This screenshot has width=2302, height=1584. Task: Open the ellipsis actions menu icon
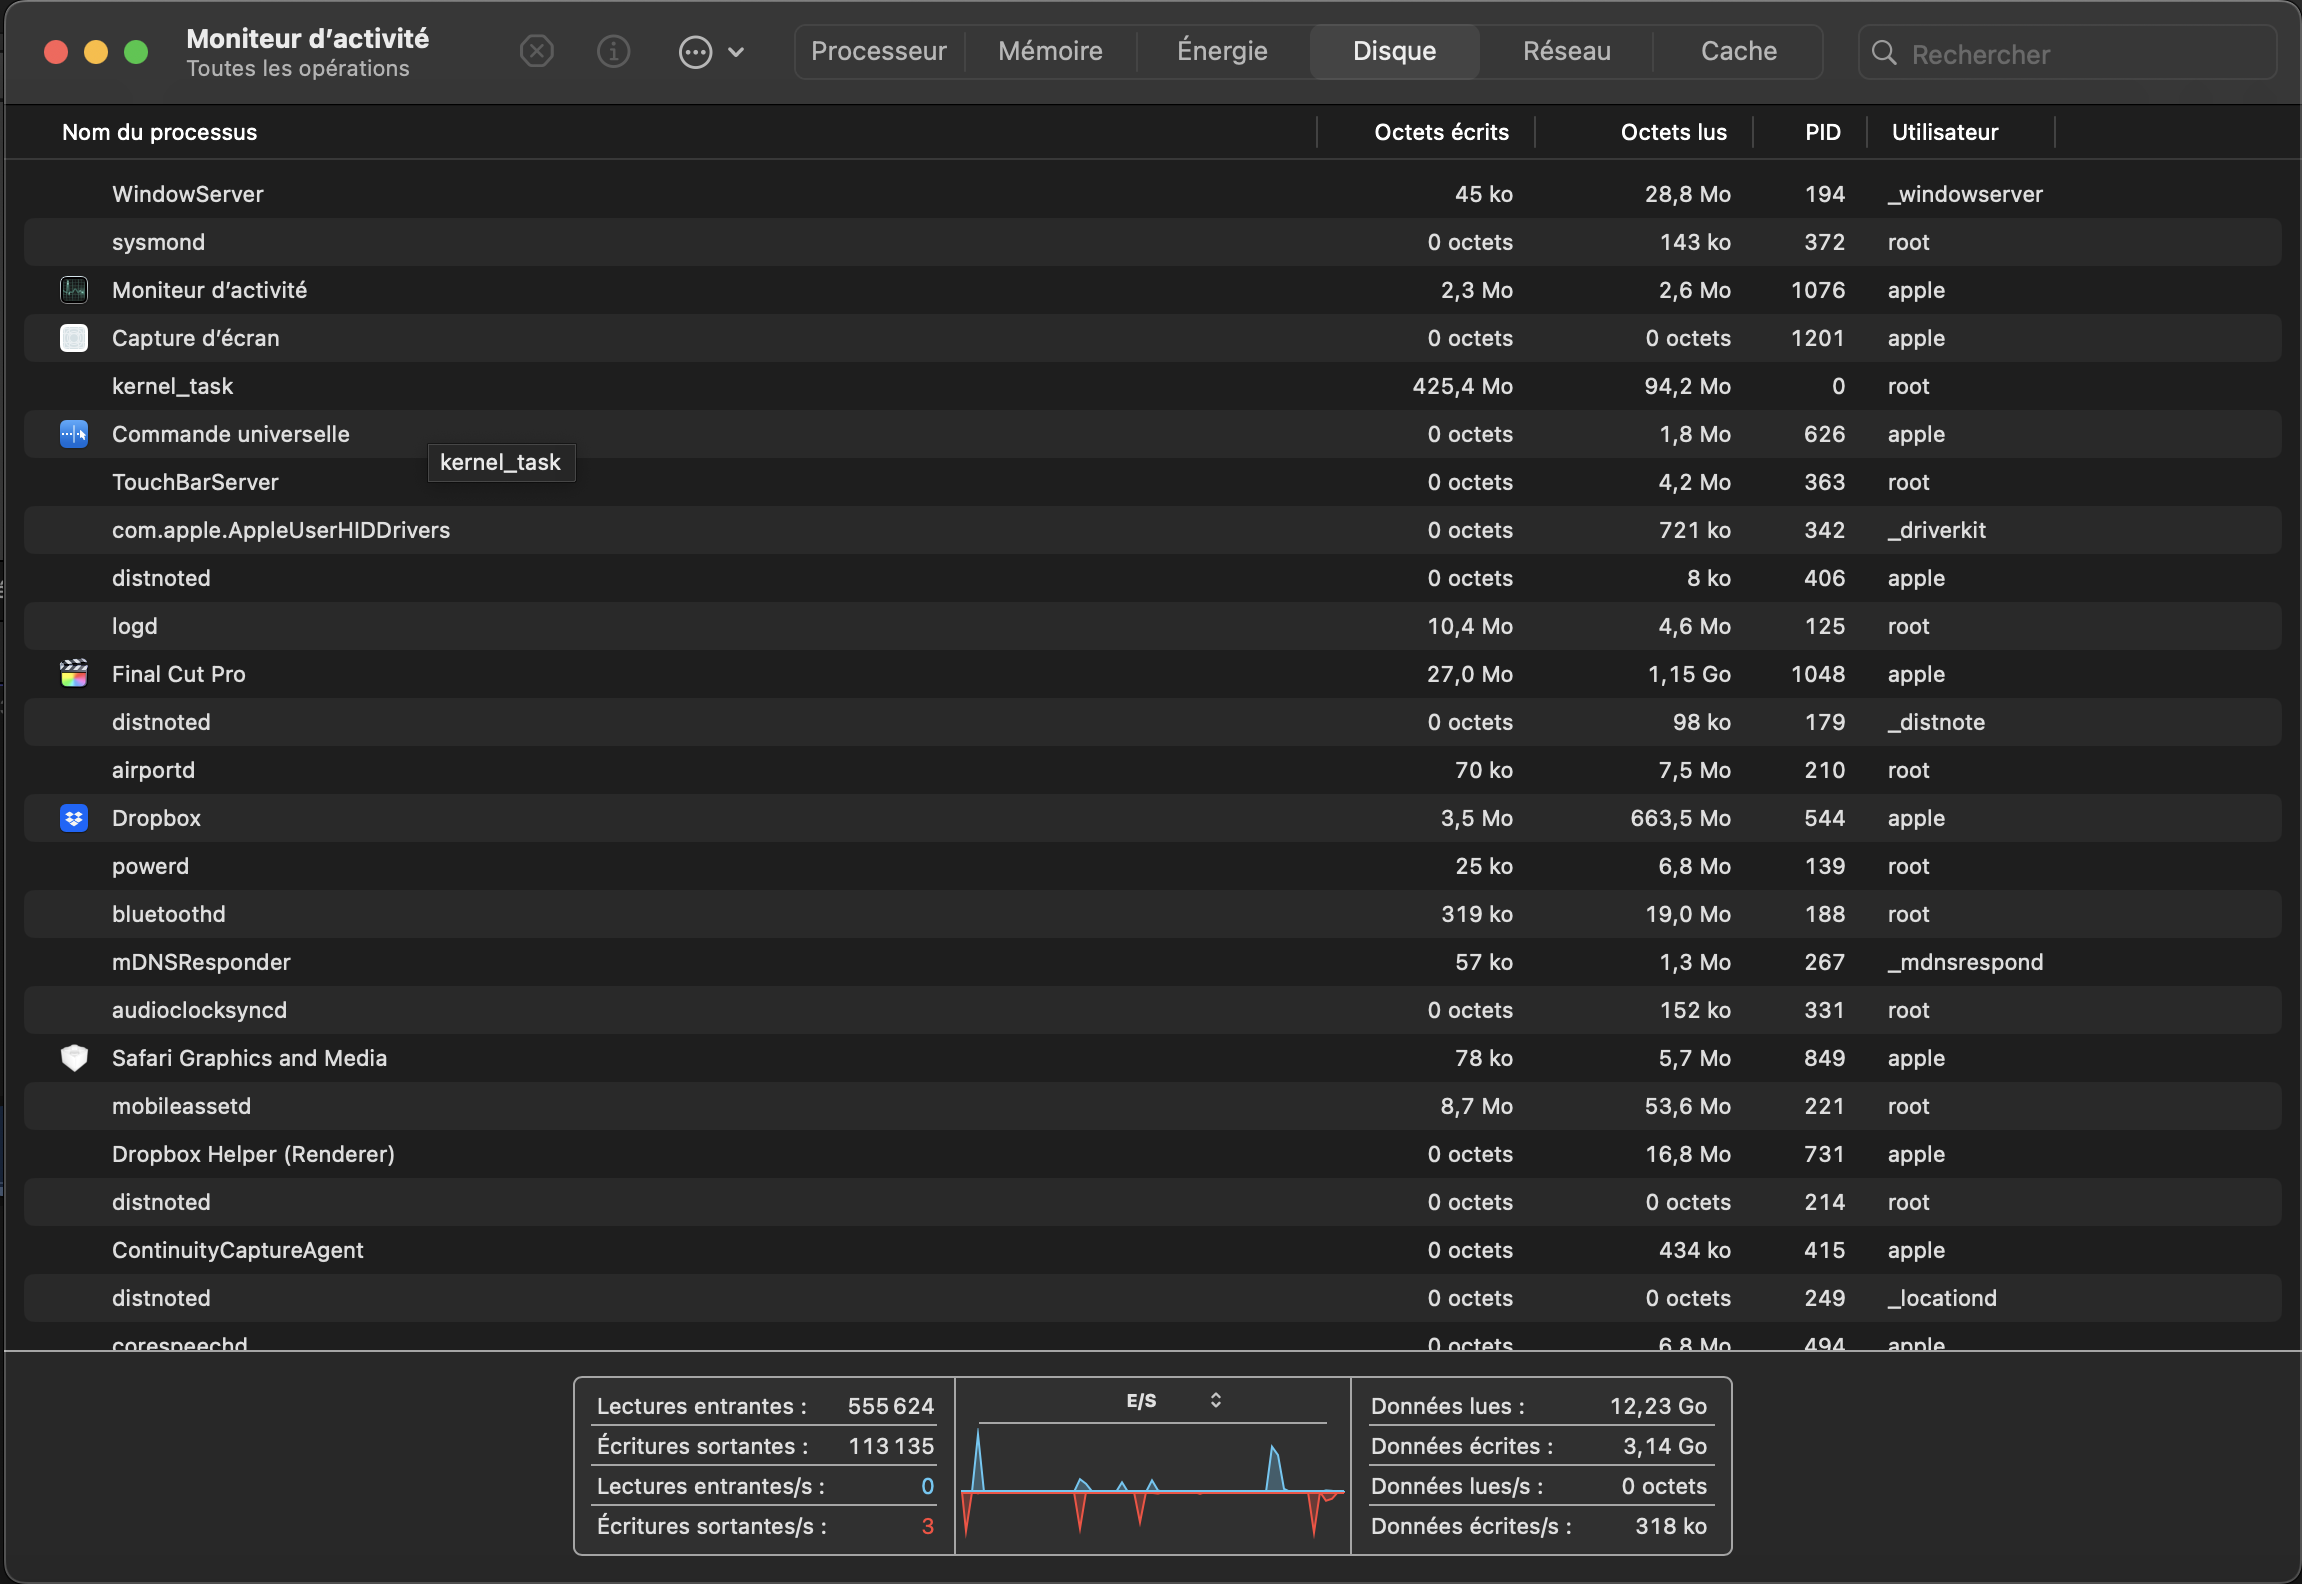695,52
